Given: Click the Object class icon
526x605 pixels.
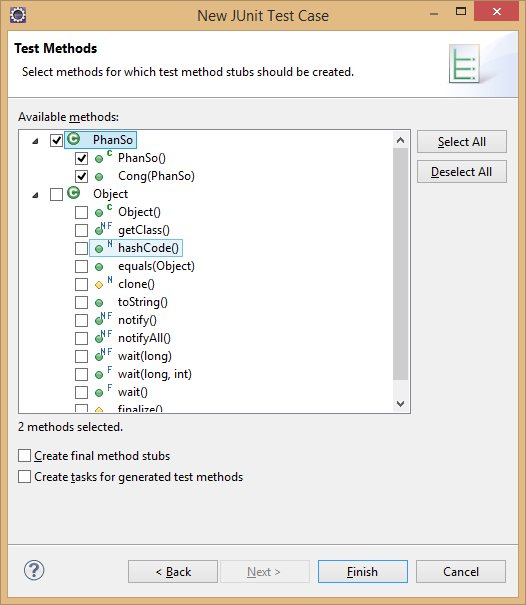Looking at the screenshot, I should click(x=74, y=193).
